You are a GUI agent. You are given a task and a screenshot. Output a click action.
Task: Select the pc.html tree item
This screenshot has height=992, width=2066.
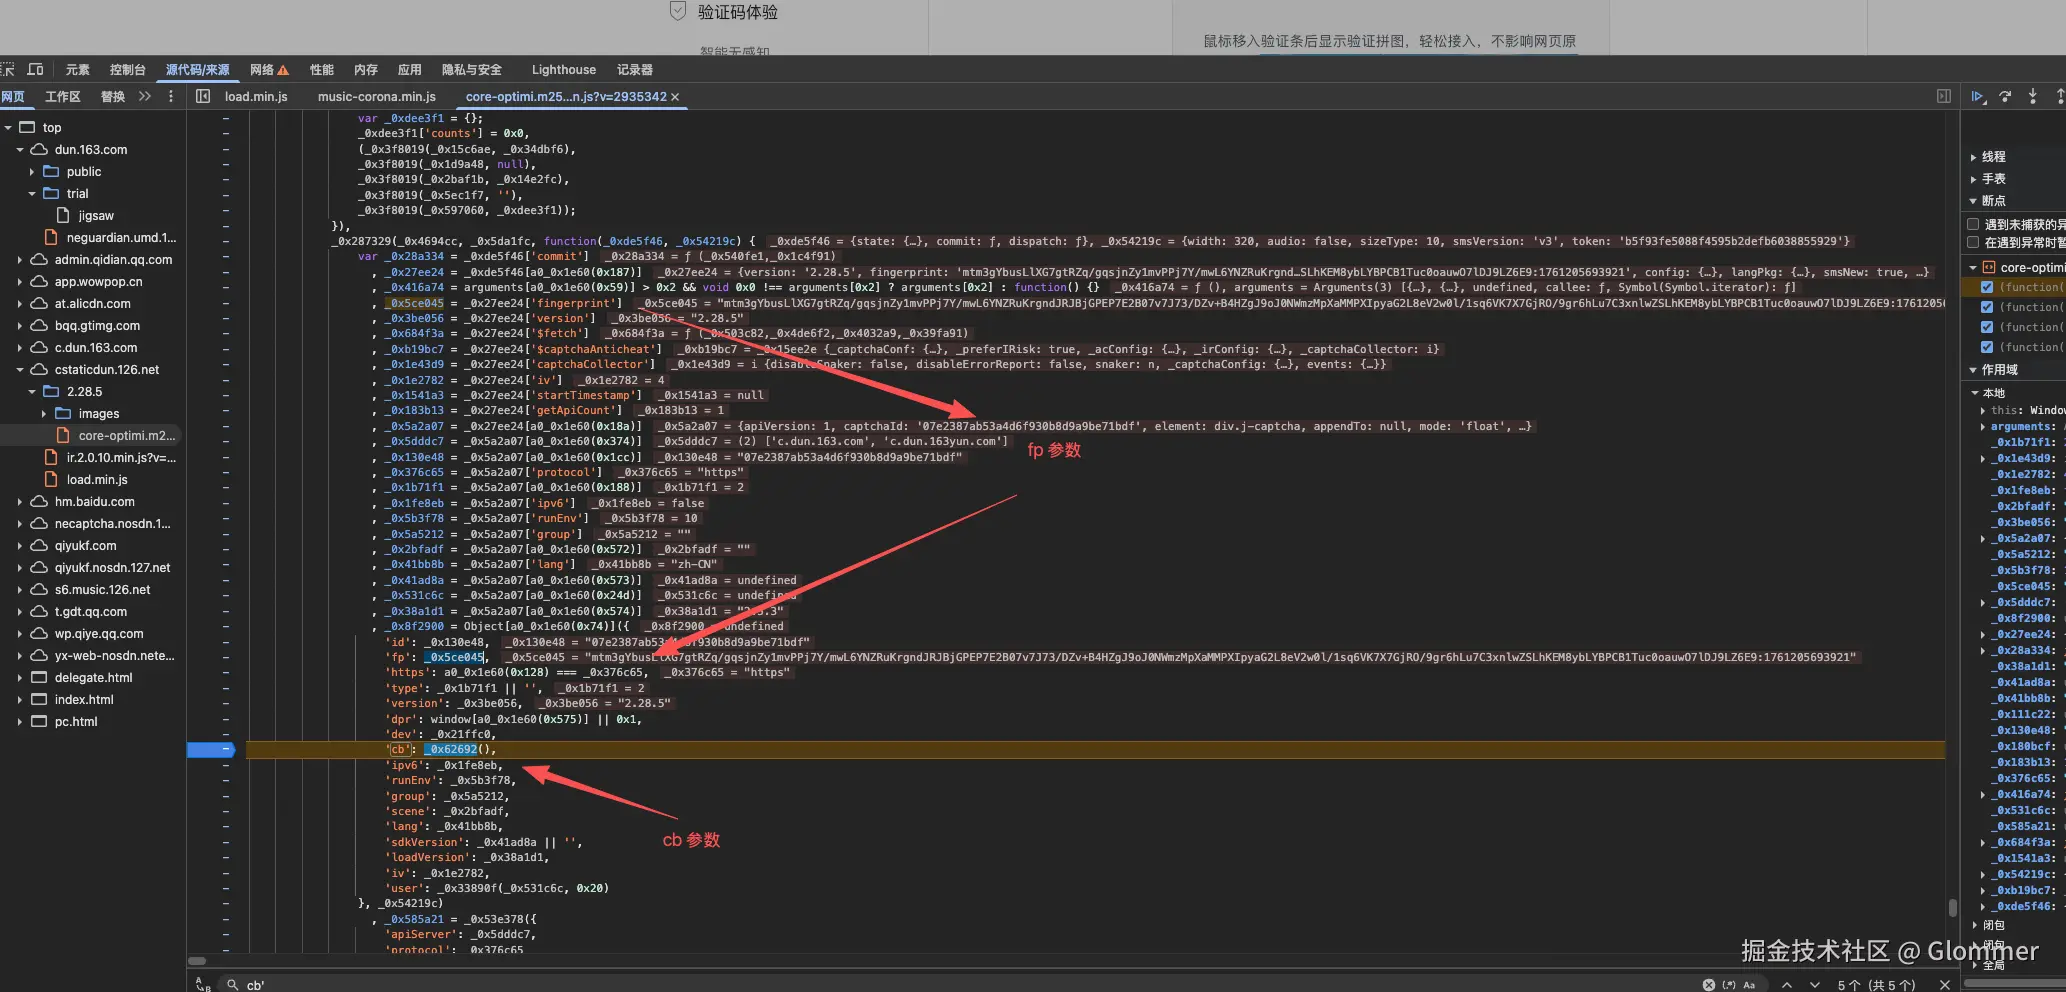click(76, 721)
